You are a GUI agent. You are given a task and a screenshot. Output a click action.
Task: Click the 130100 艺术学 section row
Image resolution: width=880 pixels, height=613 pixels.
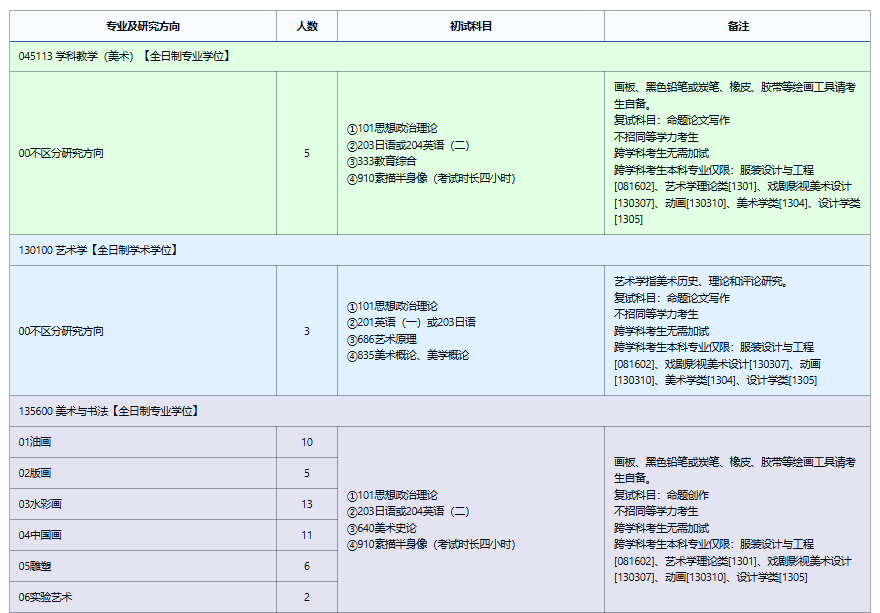(x=98, y=250)
